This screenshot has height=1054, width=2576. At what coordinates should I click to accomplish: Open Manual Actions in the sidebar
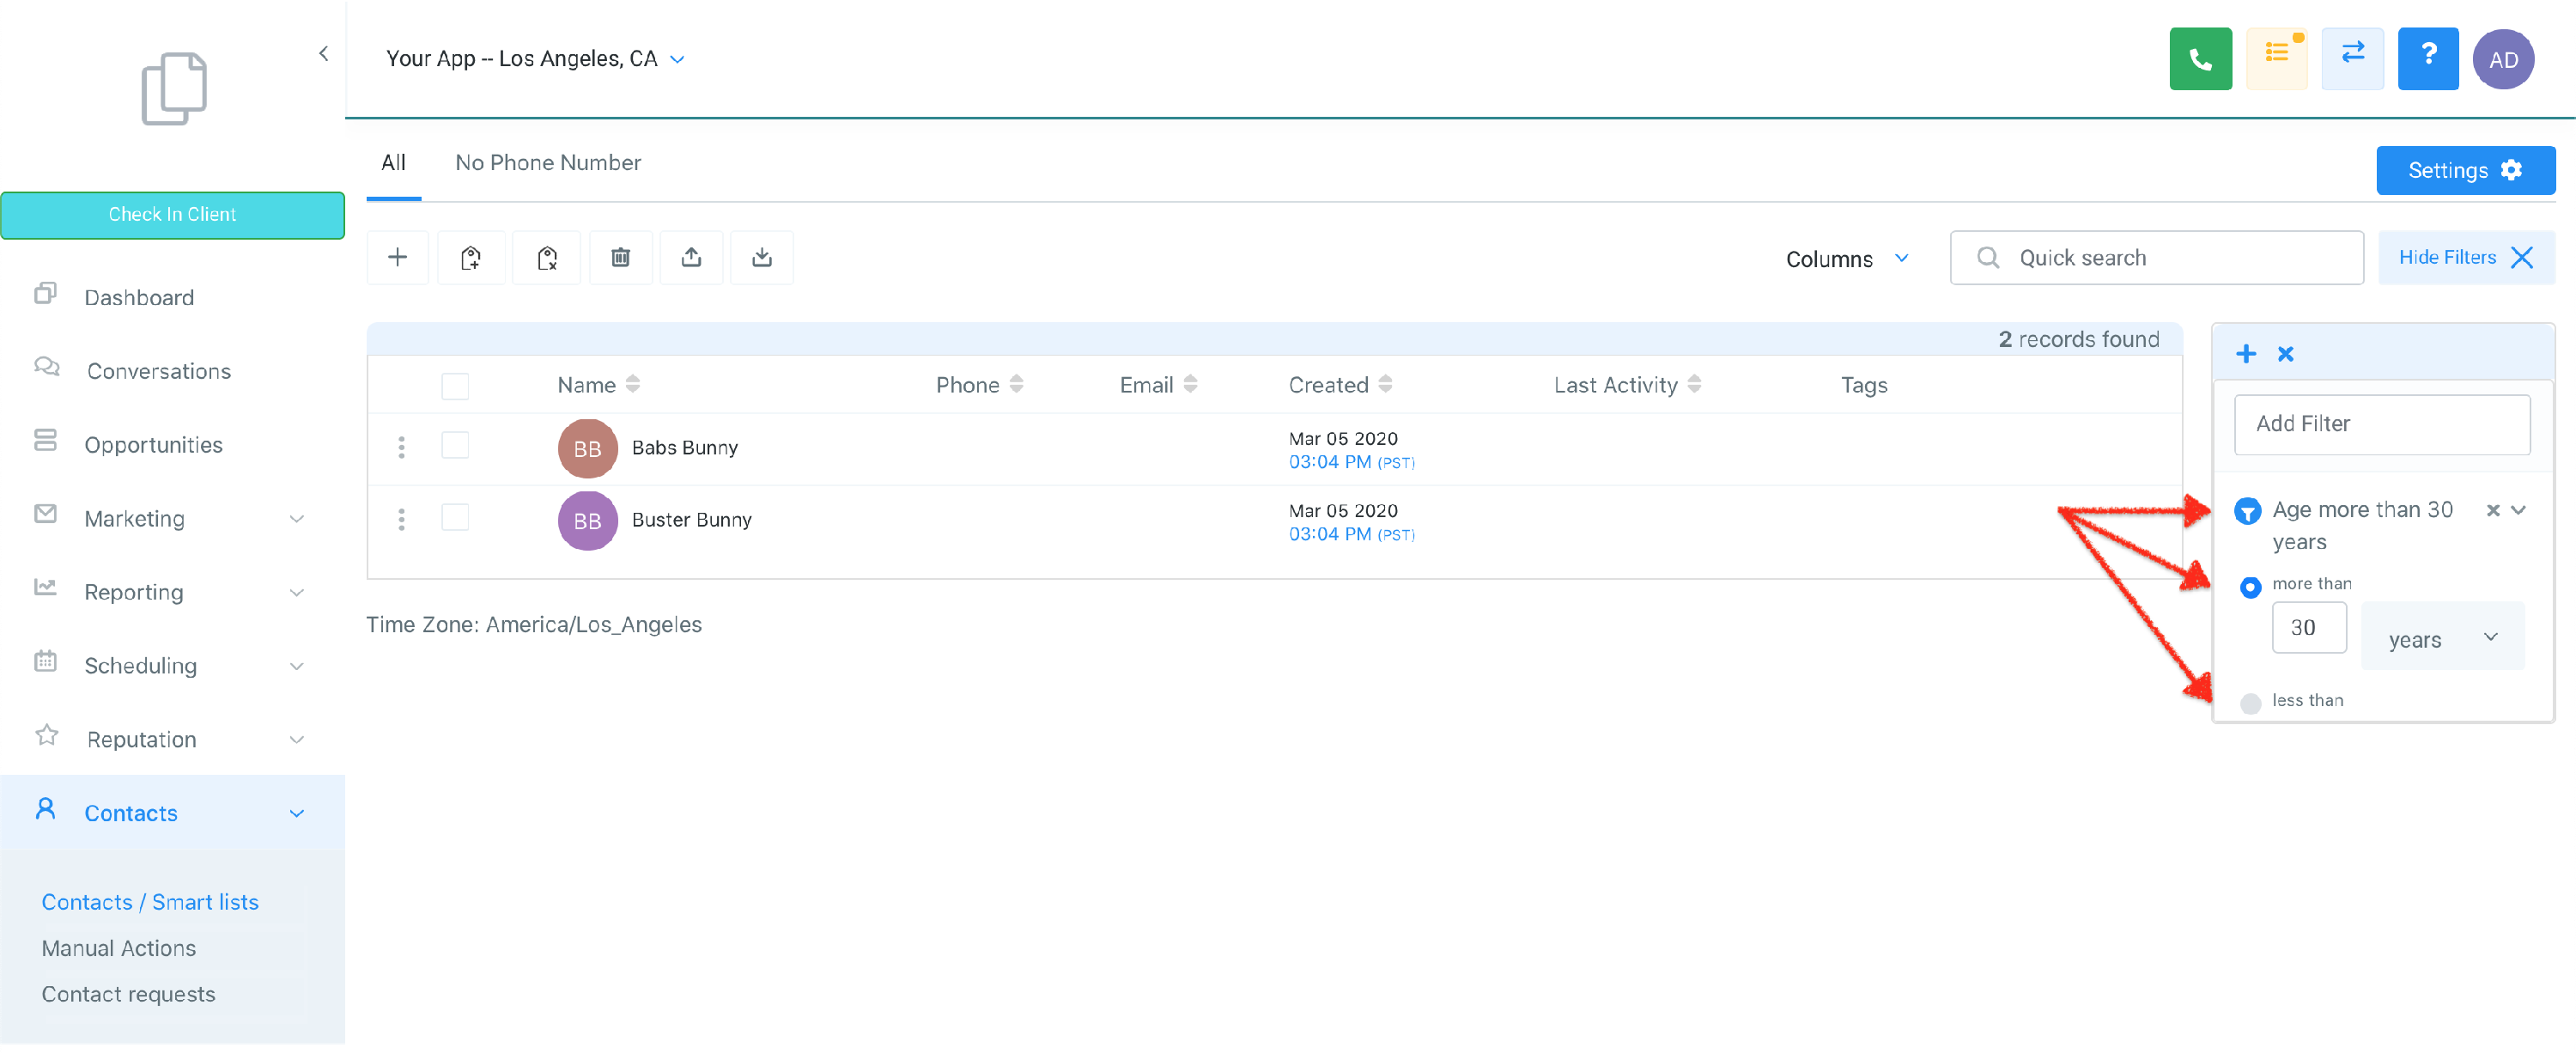coord(118,948)
